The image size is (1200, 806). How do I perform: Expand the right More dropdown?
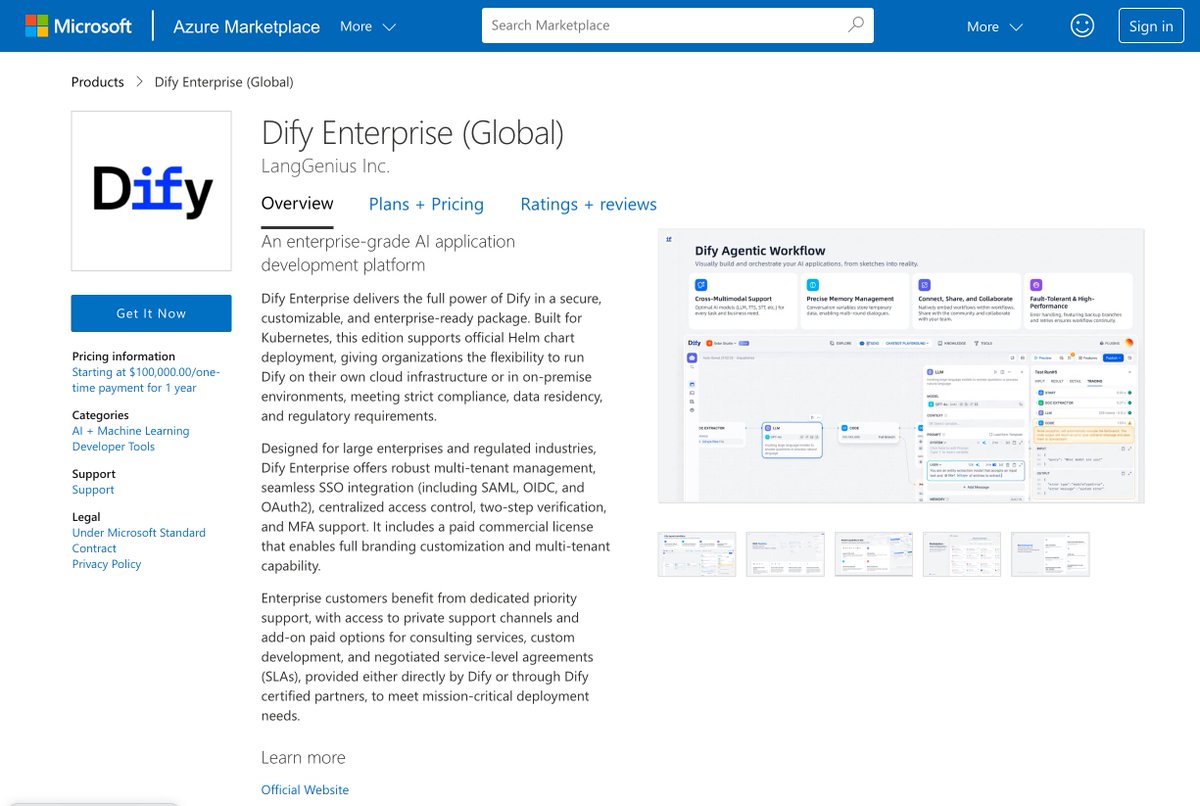click(995, 27)
